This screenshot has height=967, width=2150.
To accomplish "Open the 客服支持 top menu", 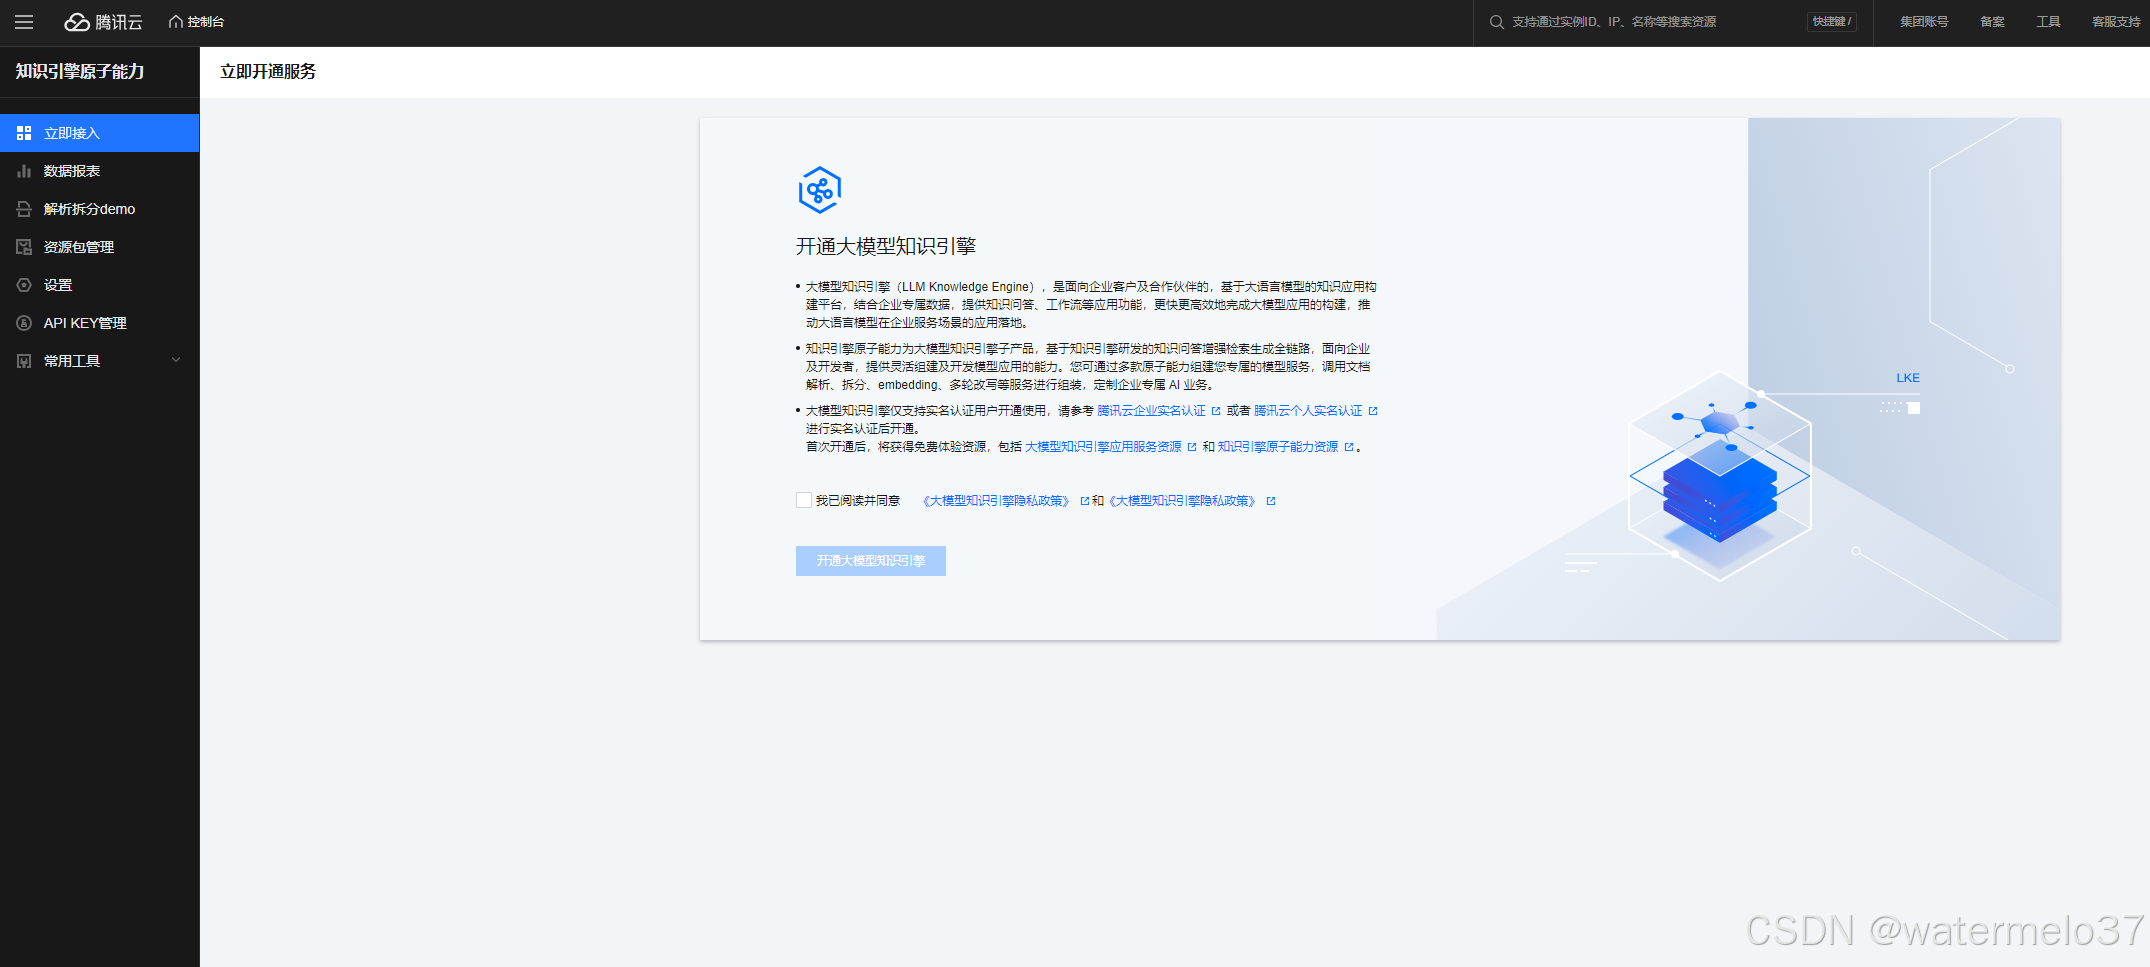I will (2116, 22).
